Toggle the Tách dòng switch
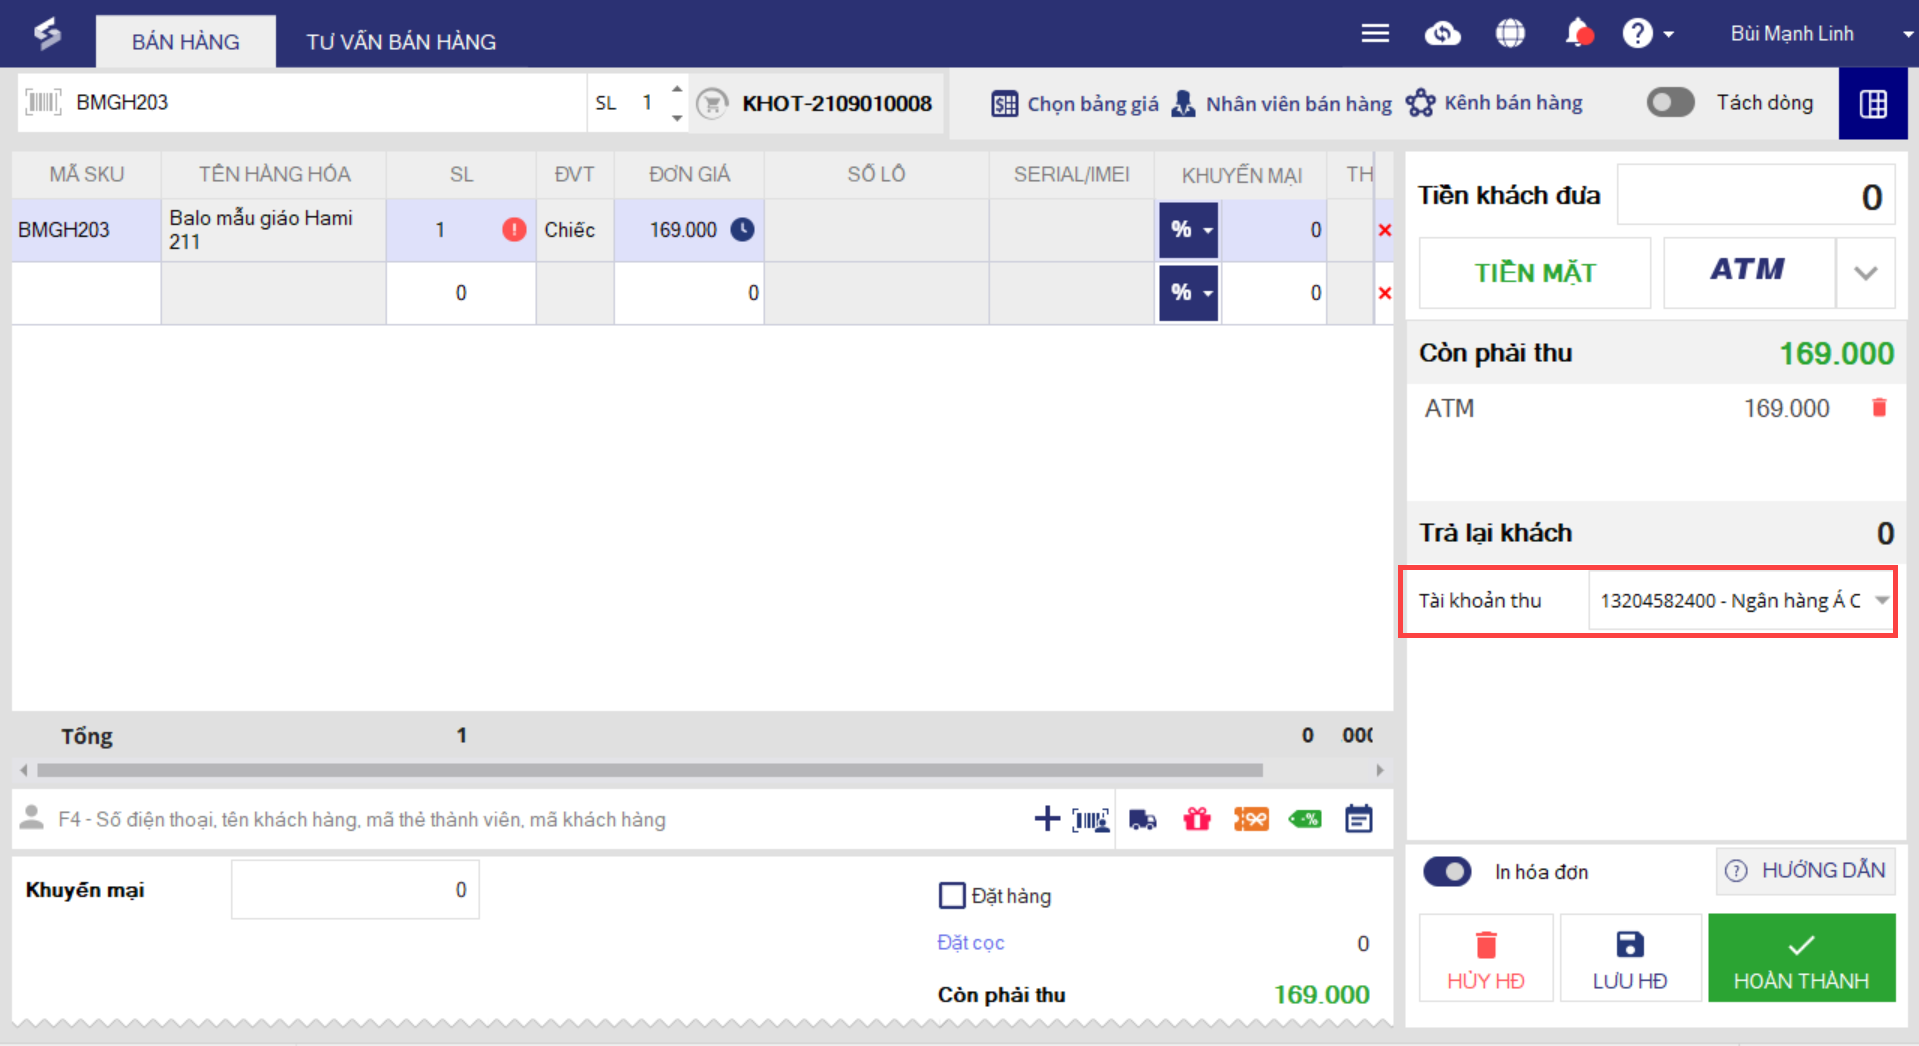Viewport: 1919px width, 1046px height. pos(1670,103)
